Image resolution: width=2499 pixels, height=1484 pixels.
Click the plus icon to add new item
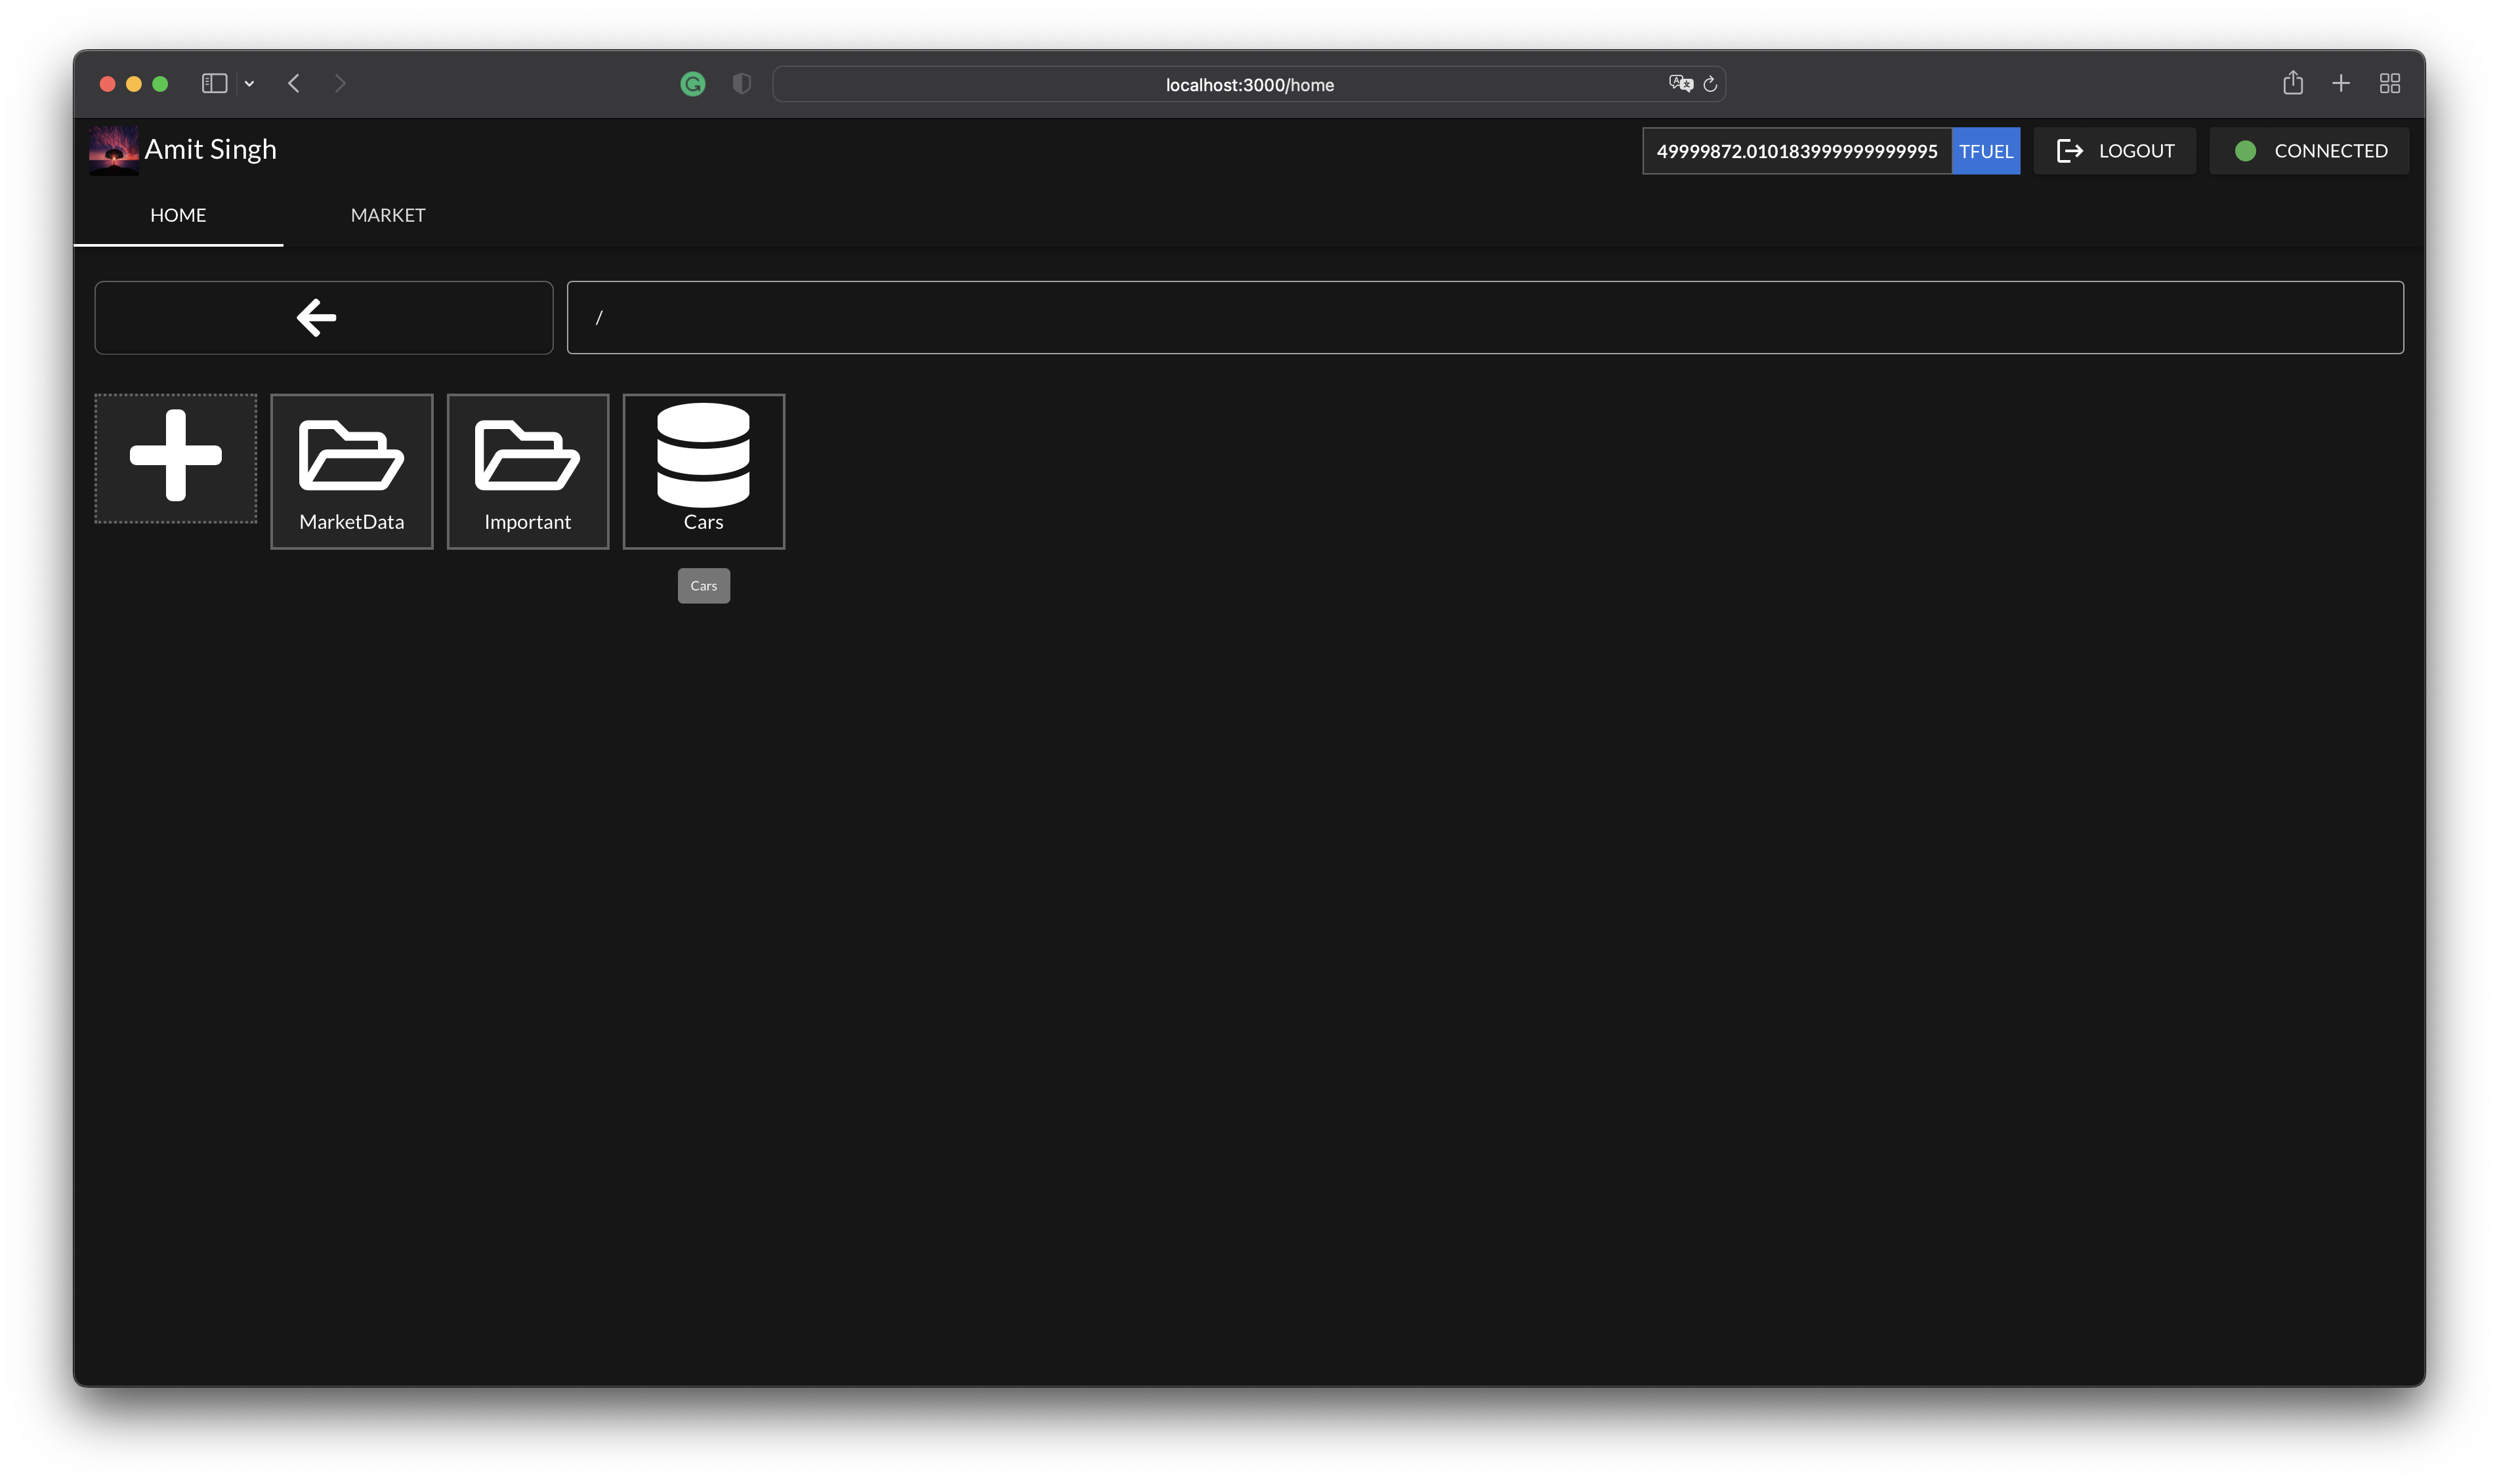tap(175, 457)
